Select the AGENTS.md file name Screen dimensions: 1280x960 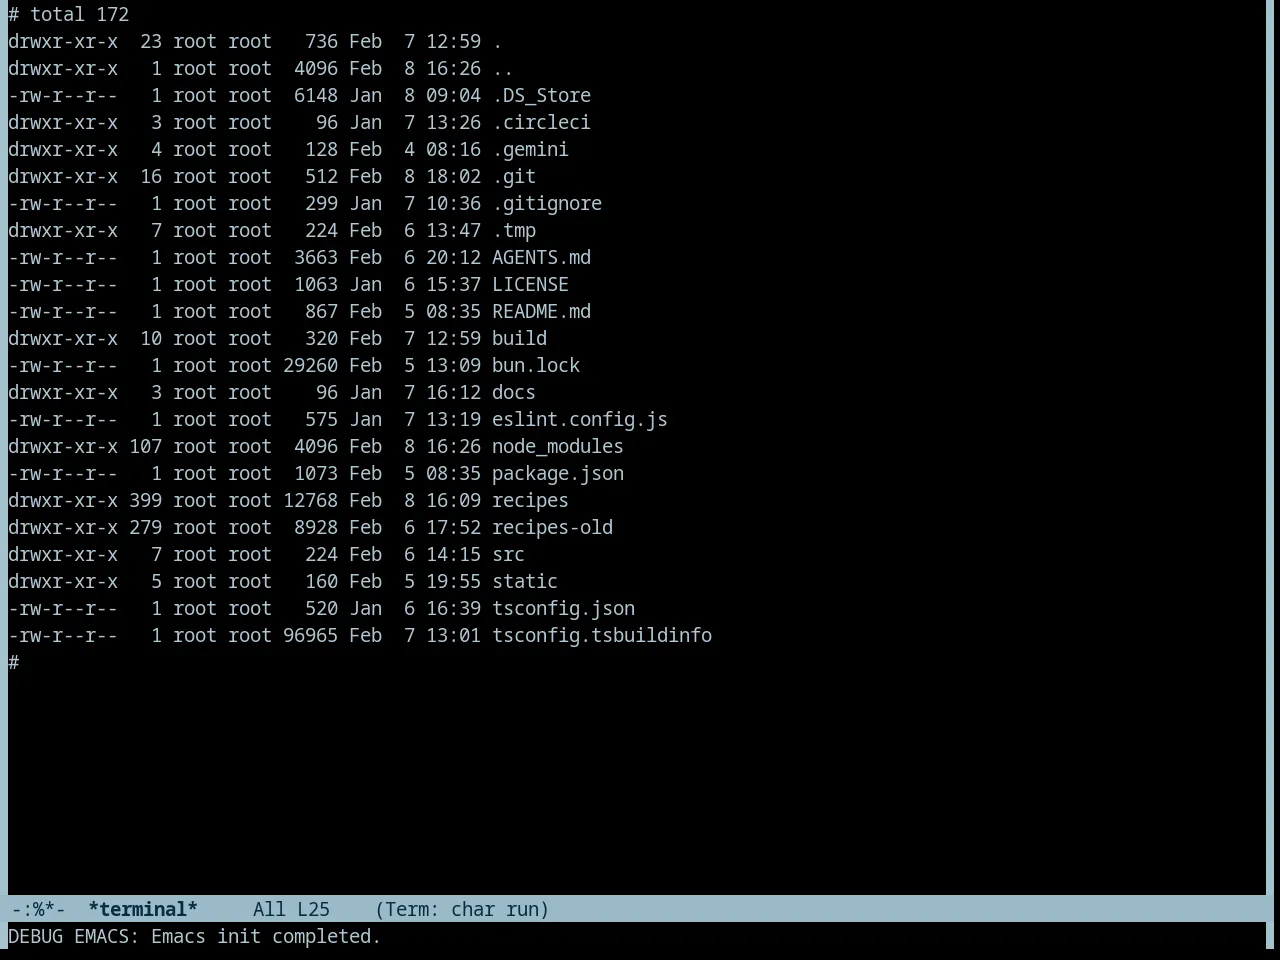541,258
